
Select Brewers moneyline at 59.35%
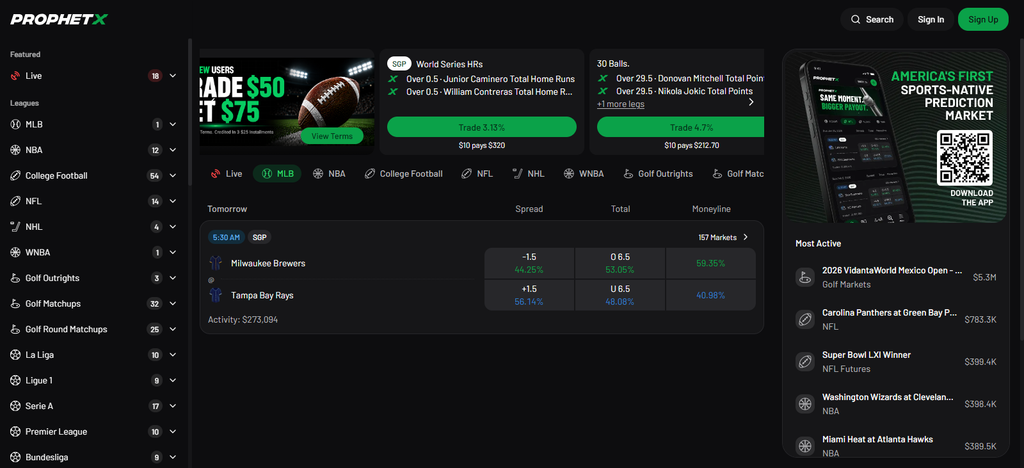click(711, 263)
